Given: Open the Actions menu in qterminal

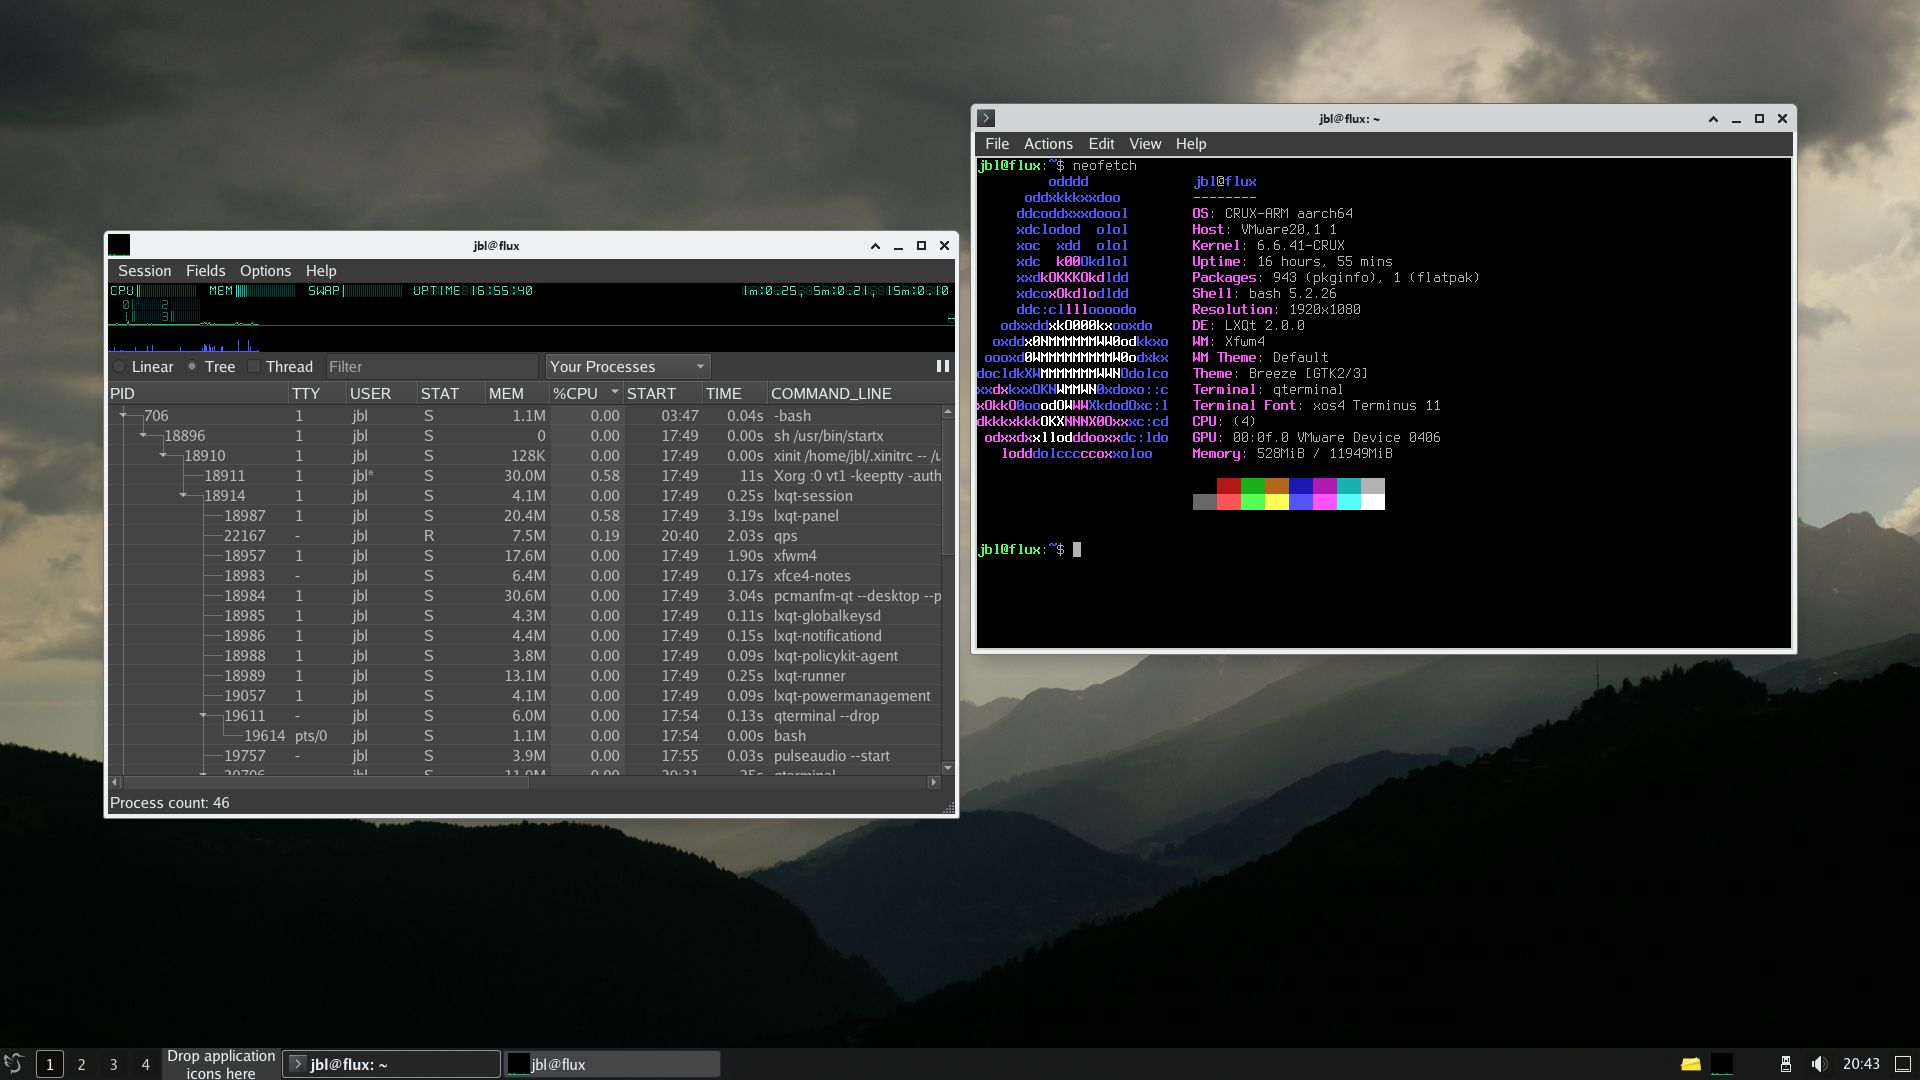Looking at the screenshot, I should (1047, 144).
